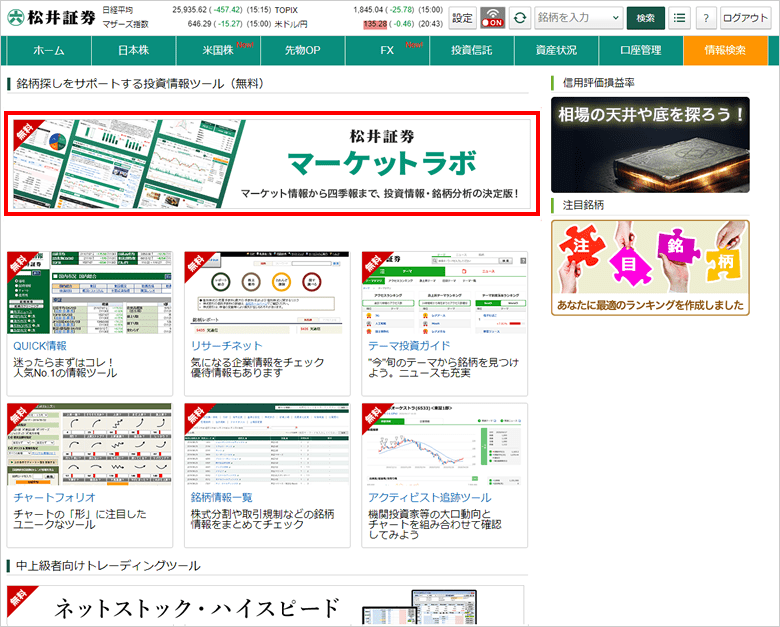The image size is (780, 627).
Task: Open the ホーム tab
Action: 49,50
